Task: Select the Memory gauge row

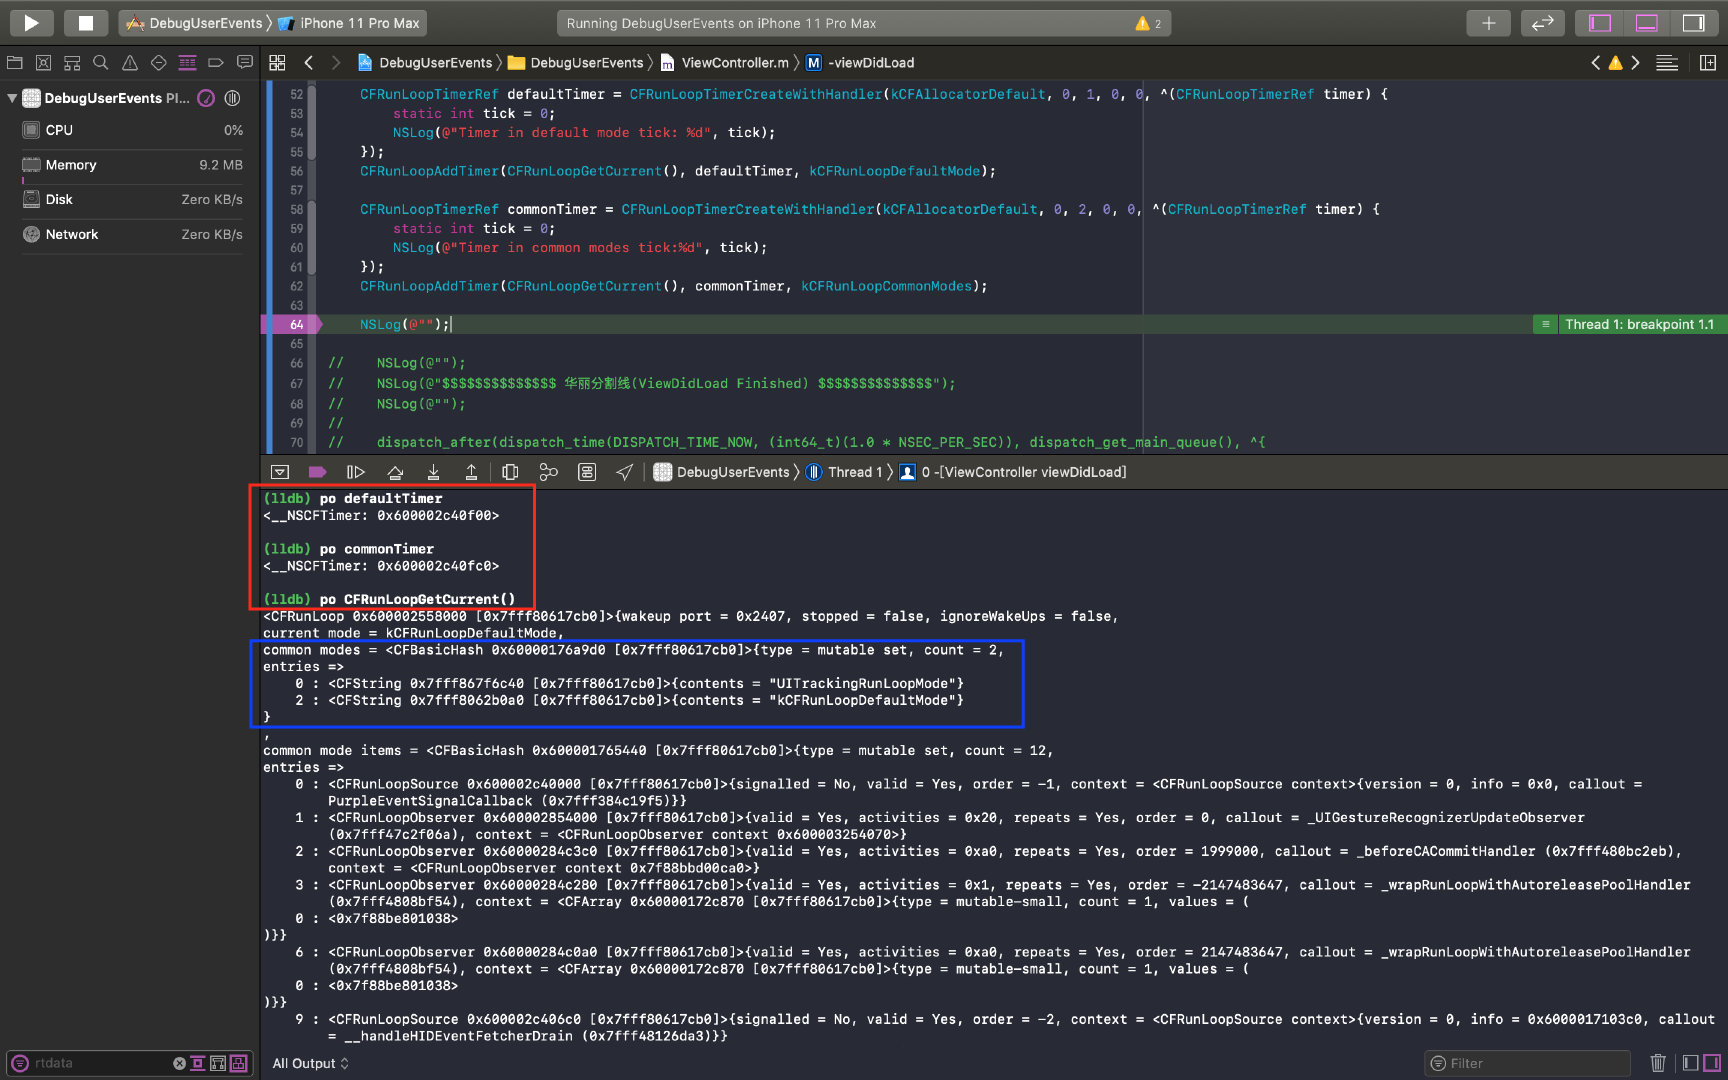Action: [x=131, y=165]
